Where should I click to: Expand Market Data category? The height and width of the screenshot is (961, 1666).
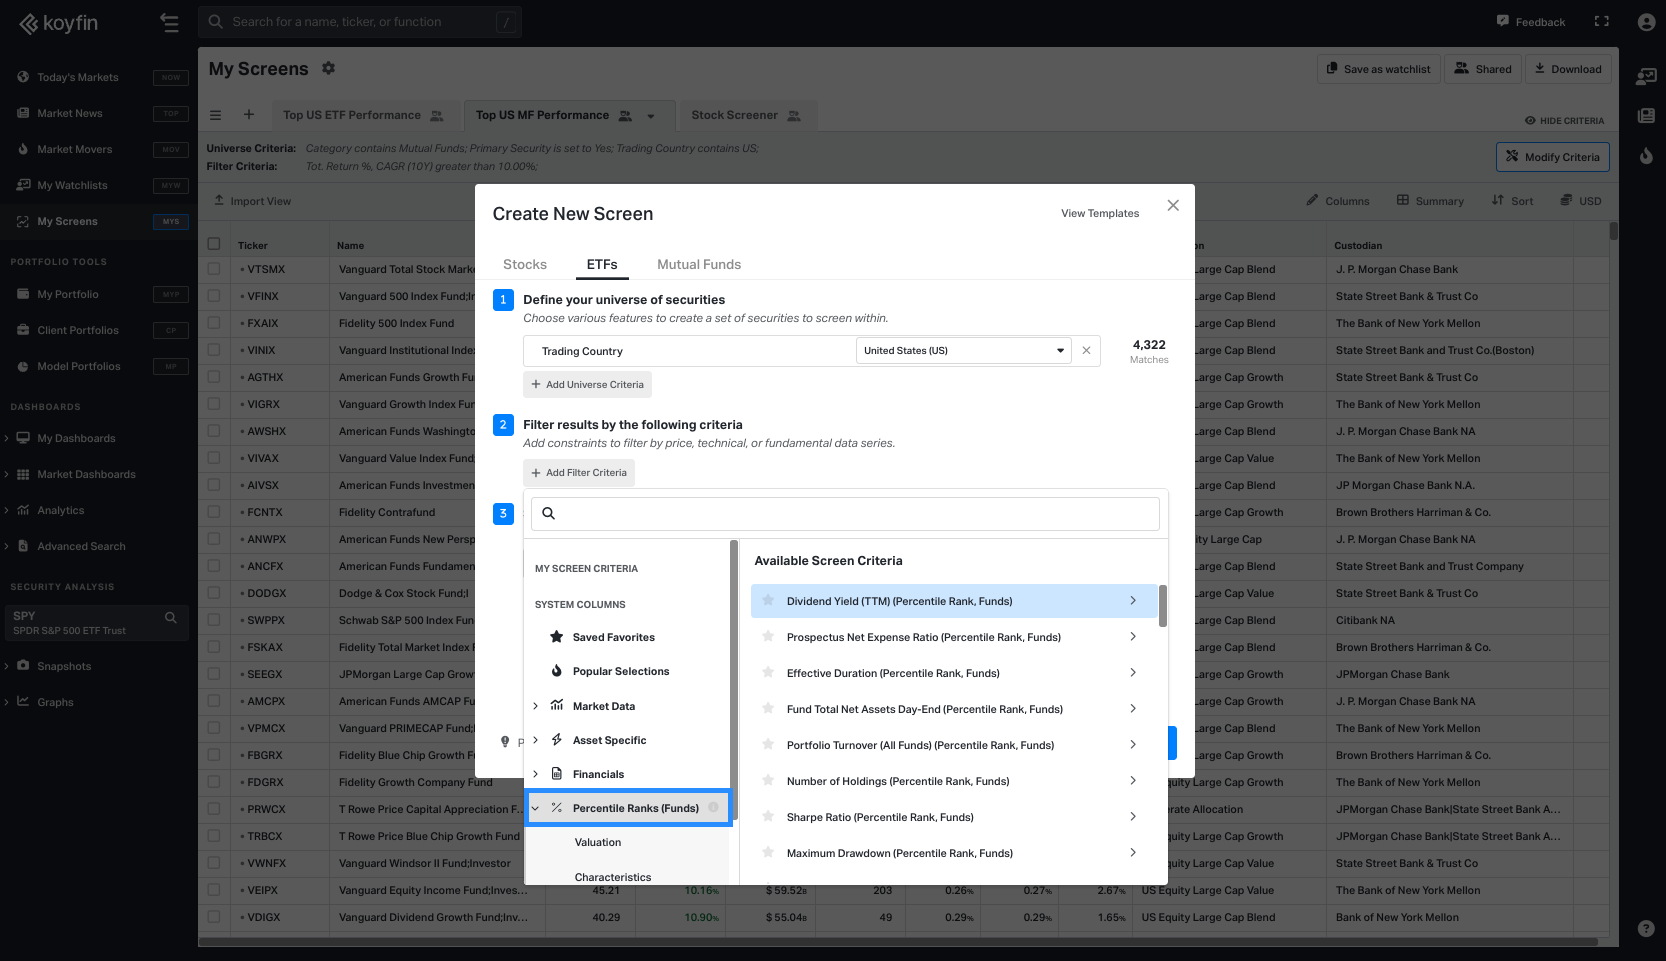536,706
